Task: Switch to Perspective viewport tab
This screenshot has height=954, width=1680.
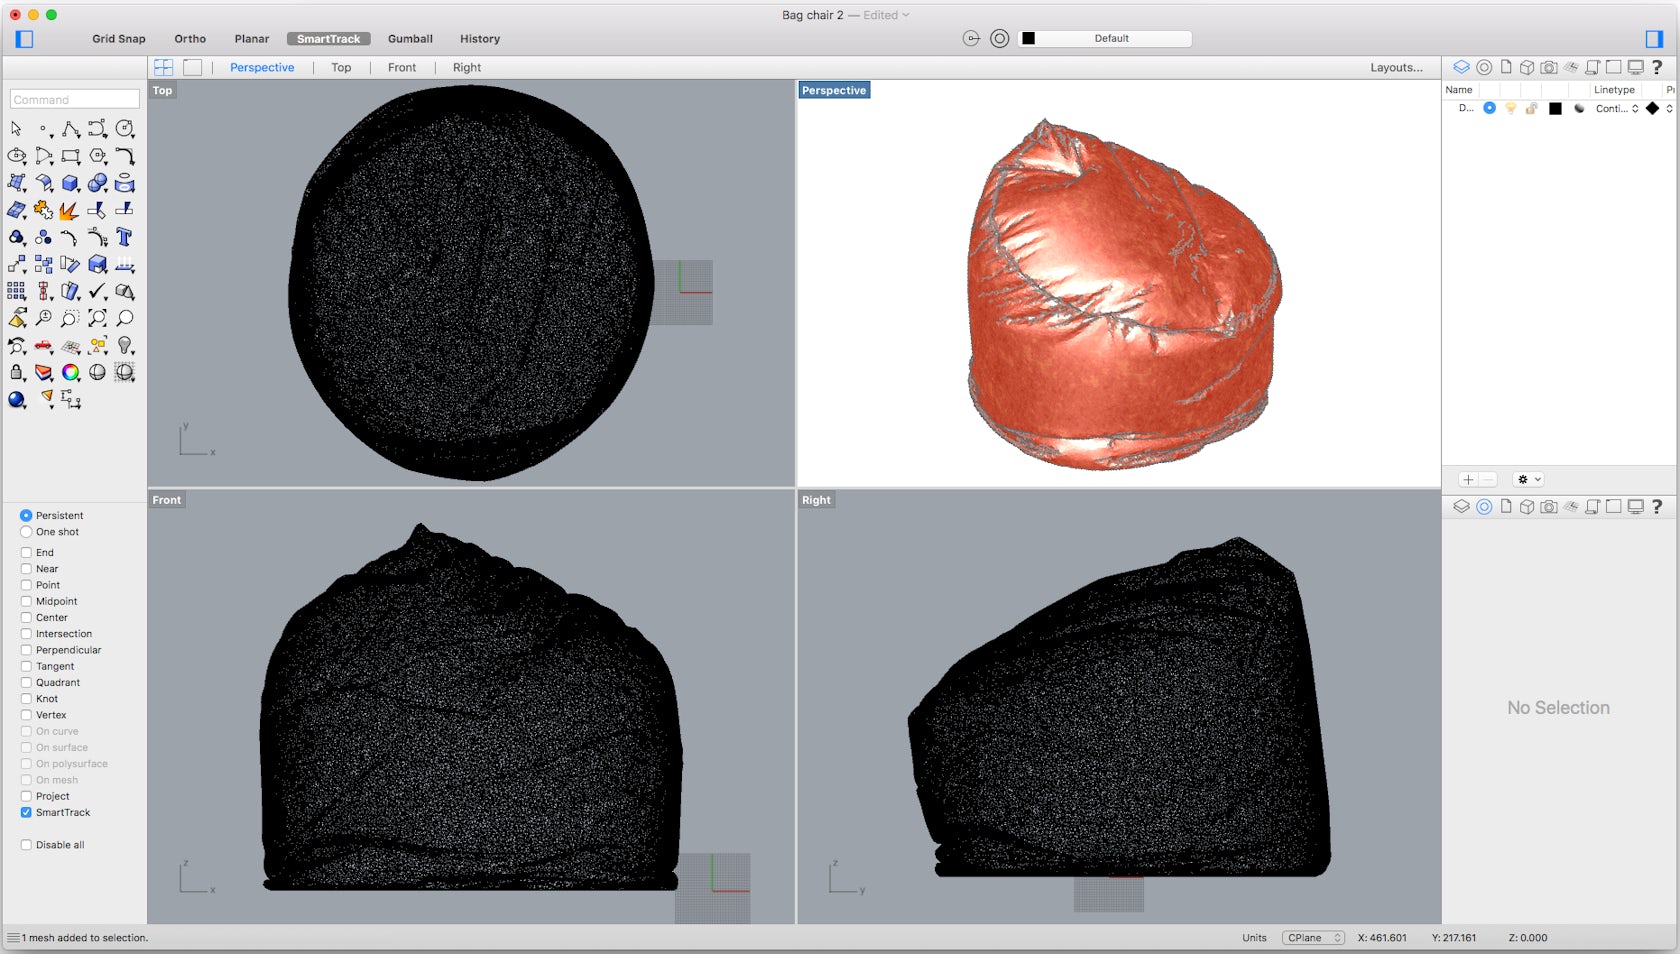Action: 262,68
